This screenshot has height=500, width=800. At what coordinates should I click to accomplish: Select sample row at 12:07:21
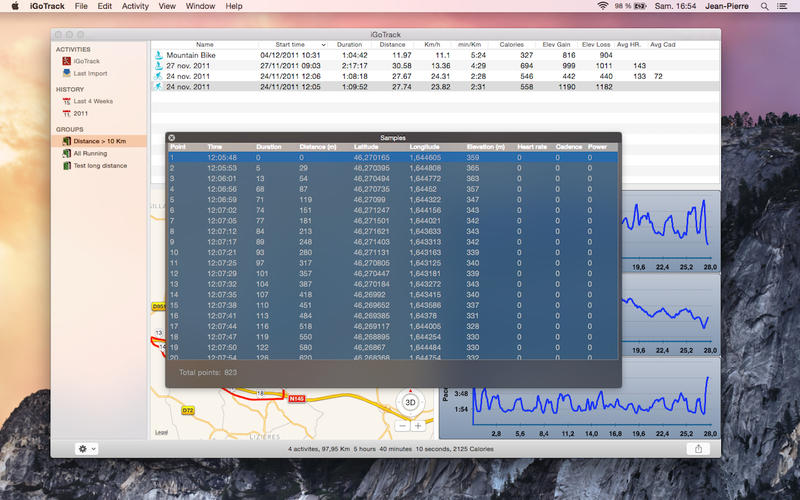pos(393,253)
